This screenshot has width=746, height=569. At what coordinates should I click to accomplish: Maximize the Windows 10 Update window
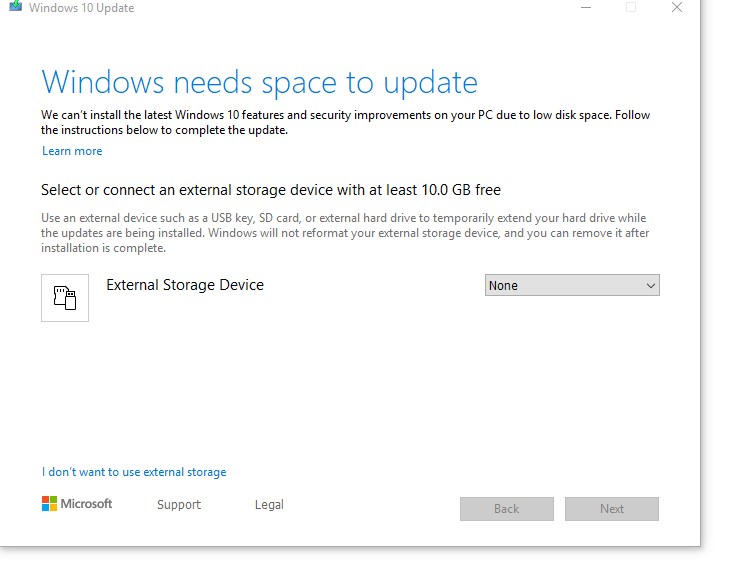click(x=631, y=7)
